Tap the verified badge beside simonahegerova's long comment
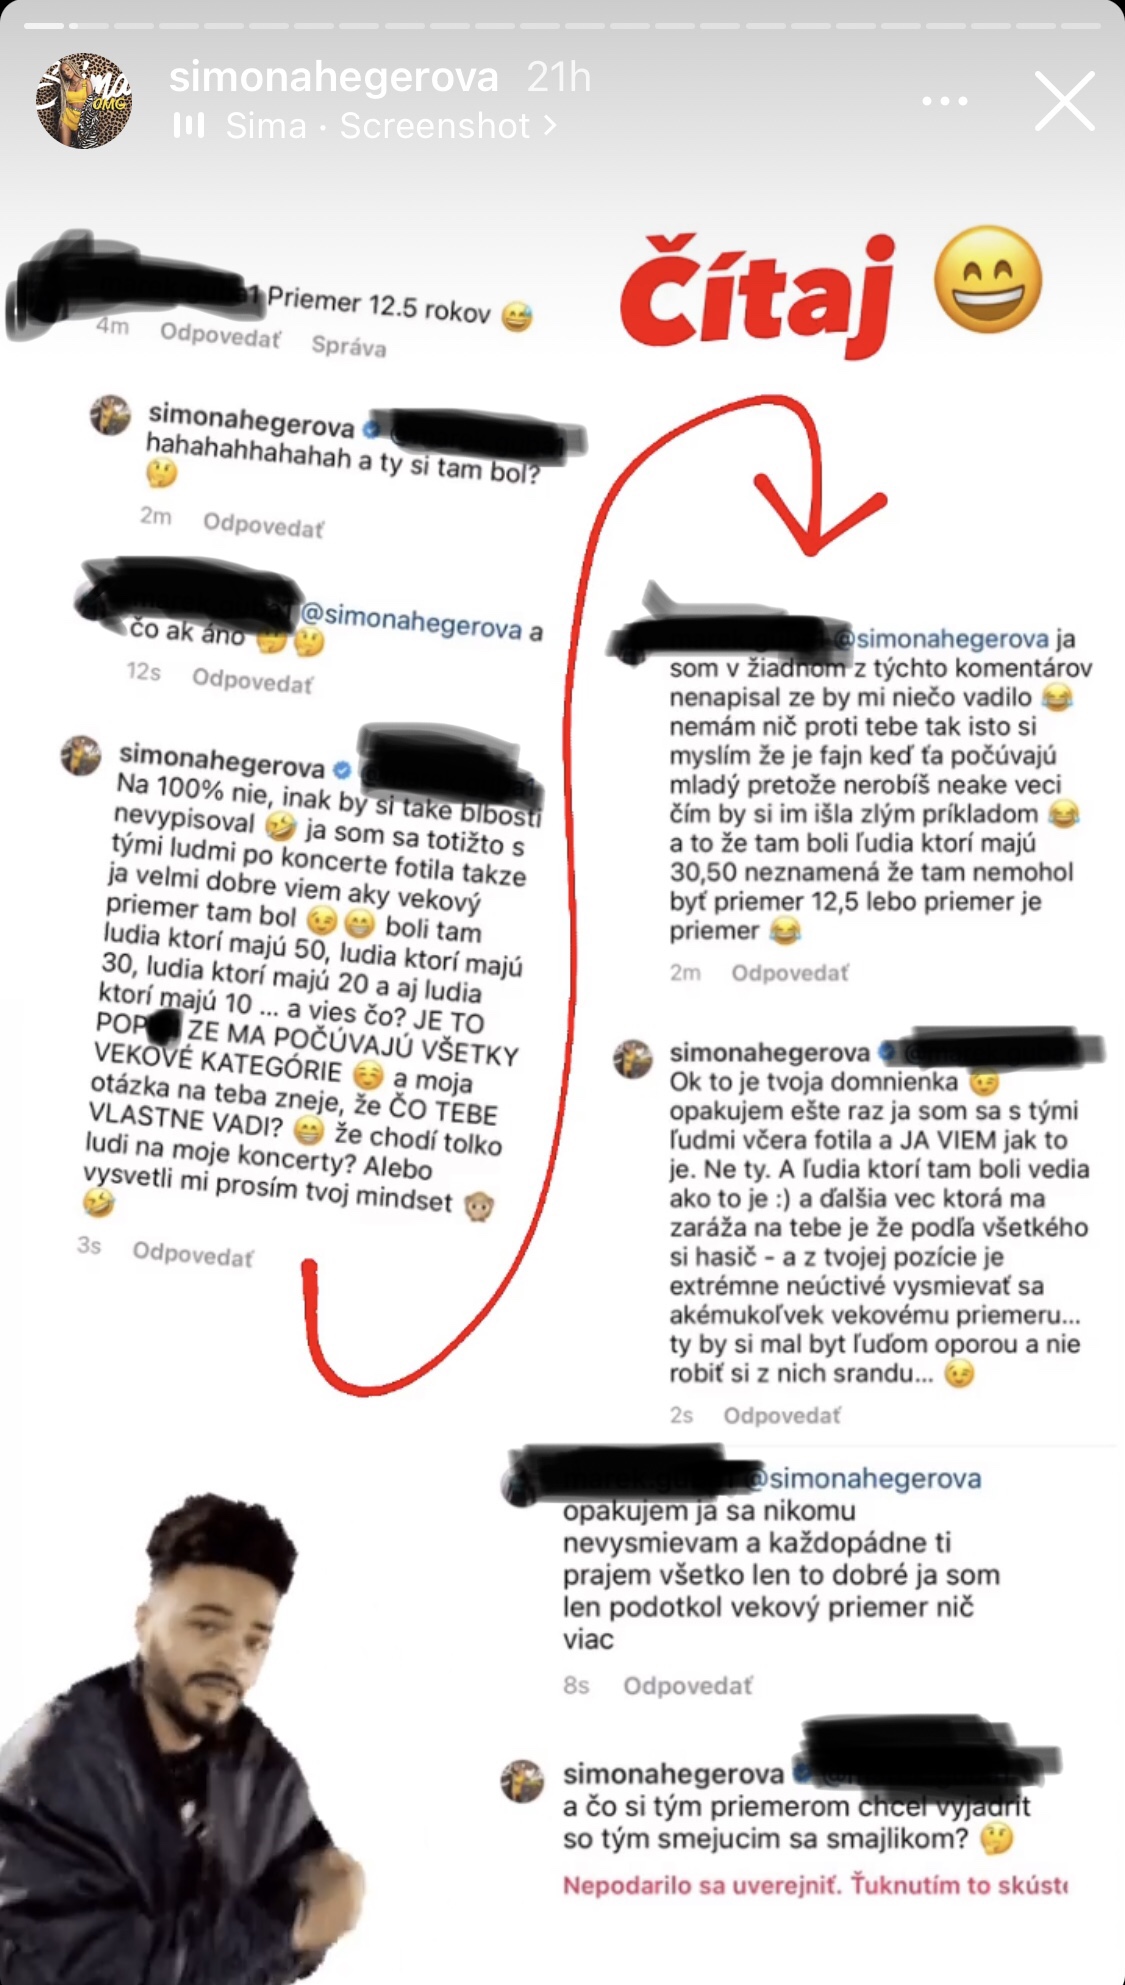1125x1985 pixels. [x=341, y=769]
